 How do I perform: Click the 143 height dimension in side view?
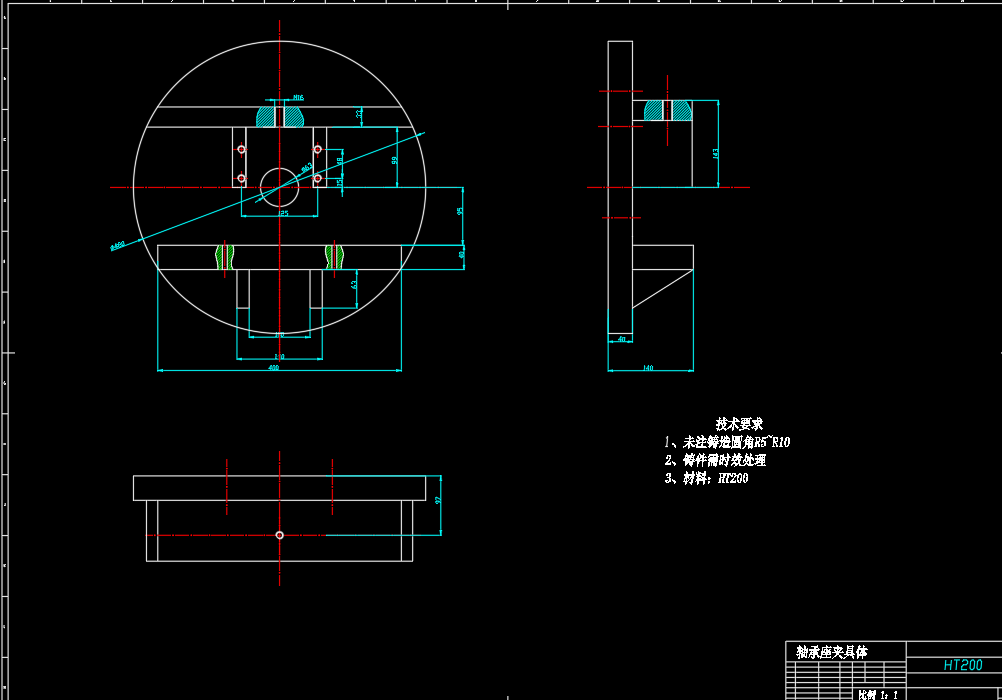715,153
